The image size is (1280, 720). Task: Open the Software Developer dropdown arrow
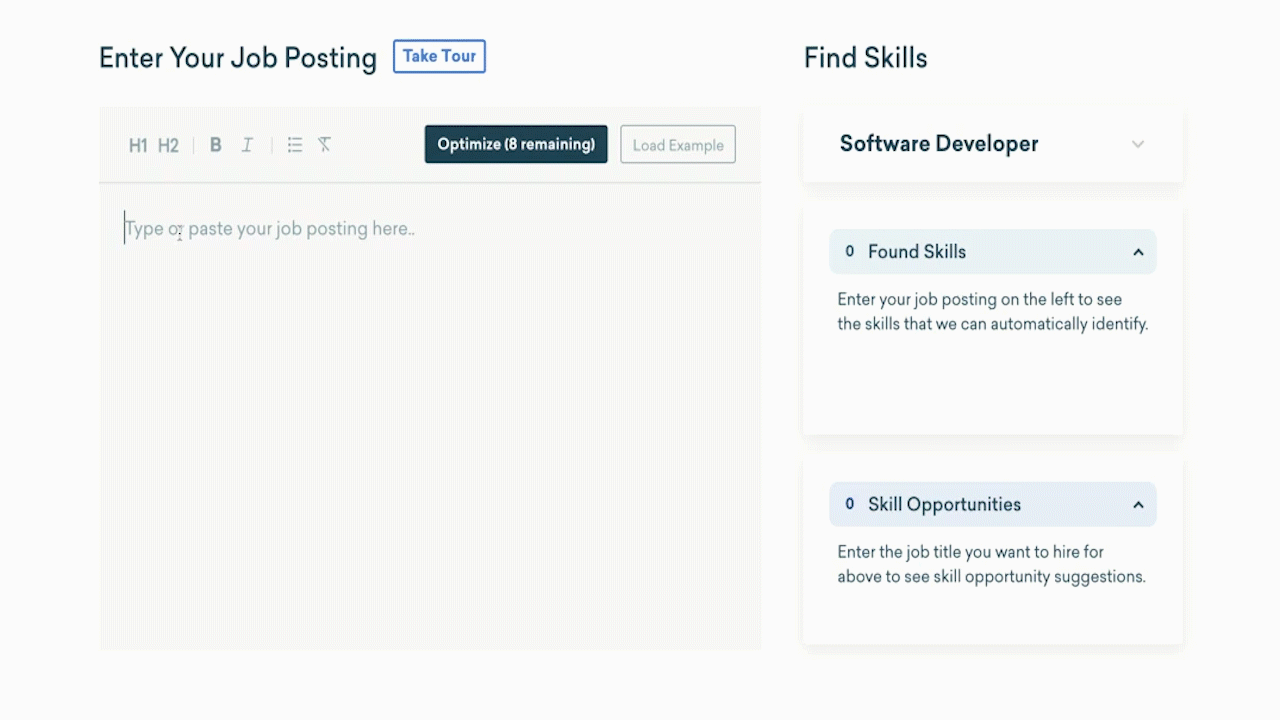1137,144
